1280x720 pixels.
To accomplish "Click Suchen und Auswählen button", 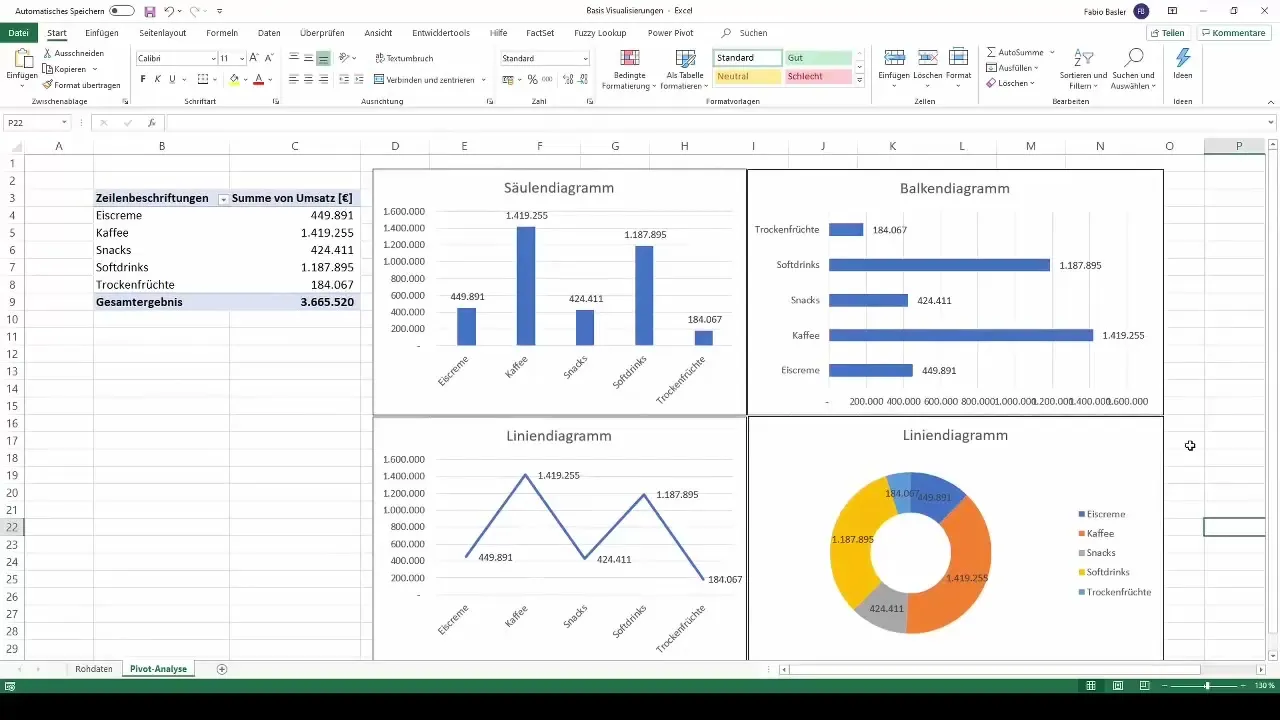I will [x=1134, y=69].
